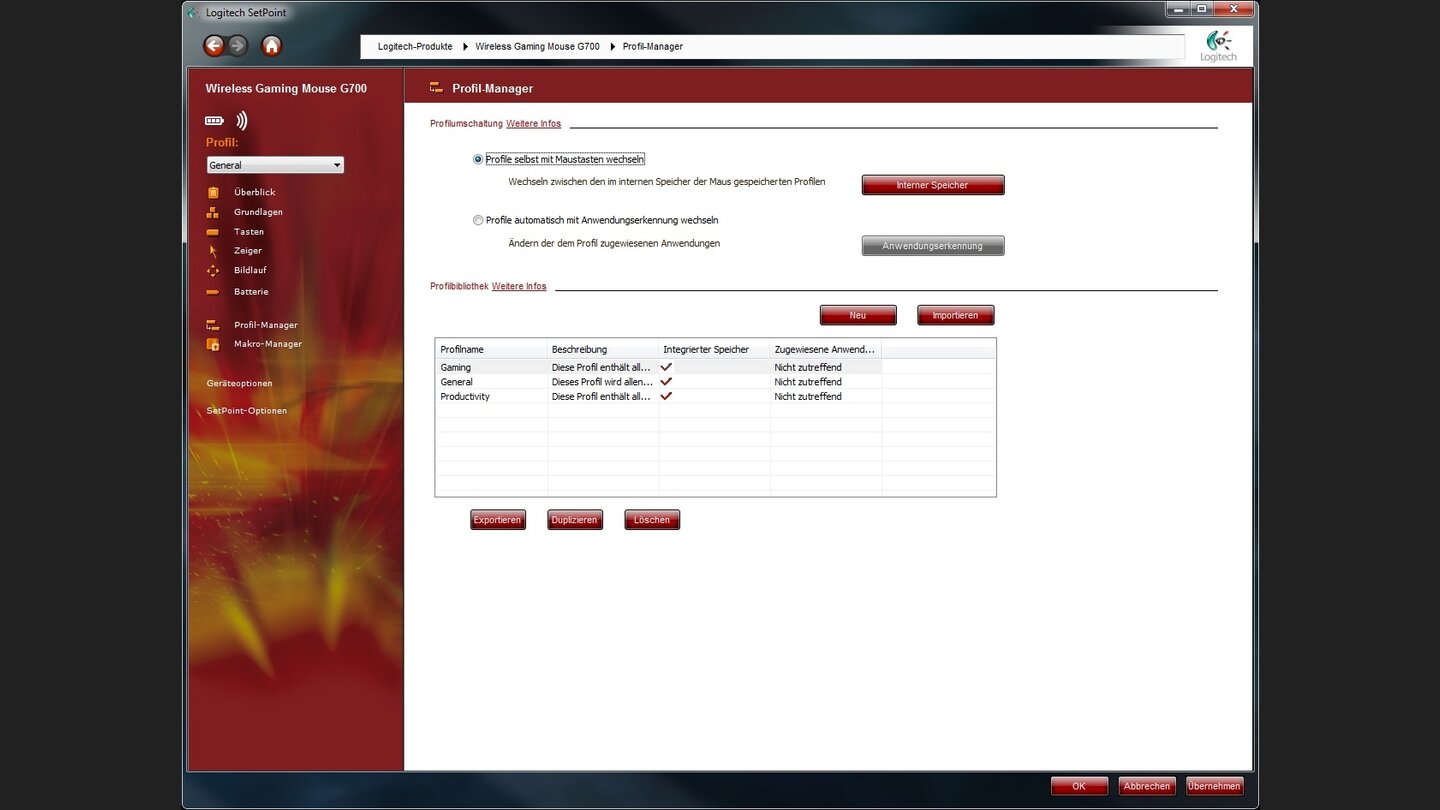Delete the profile with the Löschen button
The height and width of the screenshot is (810, 1440).
pyautogui.click(x=652, y=520)
